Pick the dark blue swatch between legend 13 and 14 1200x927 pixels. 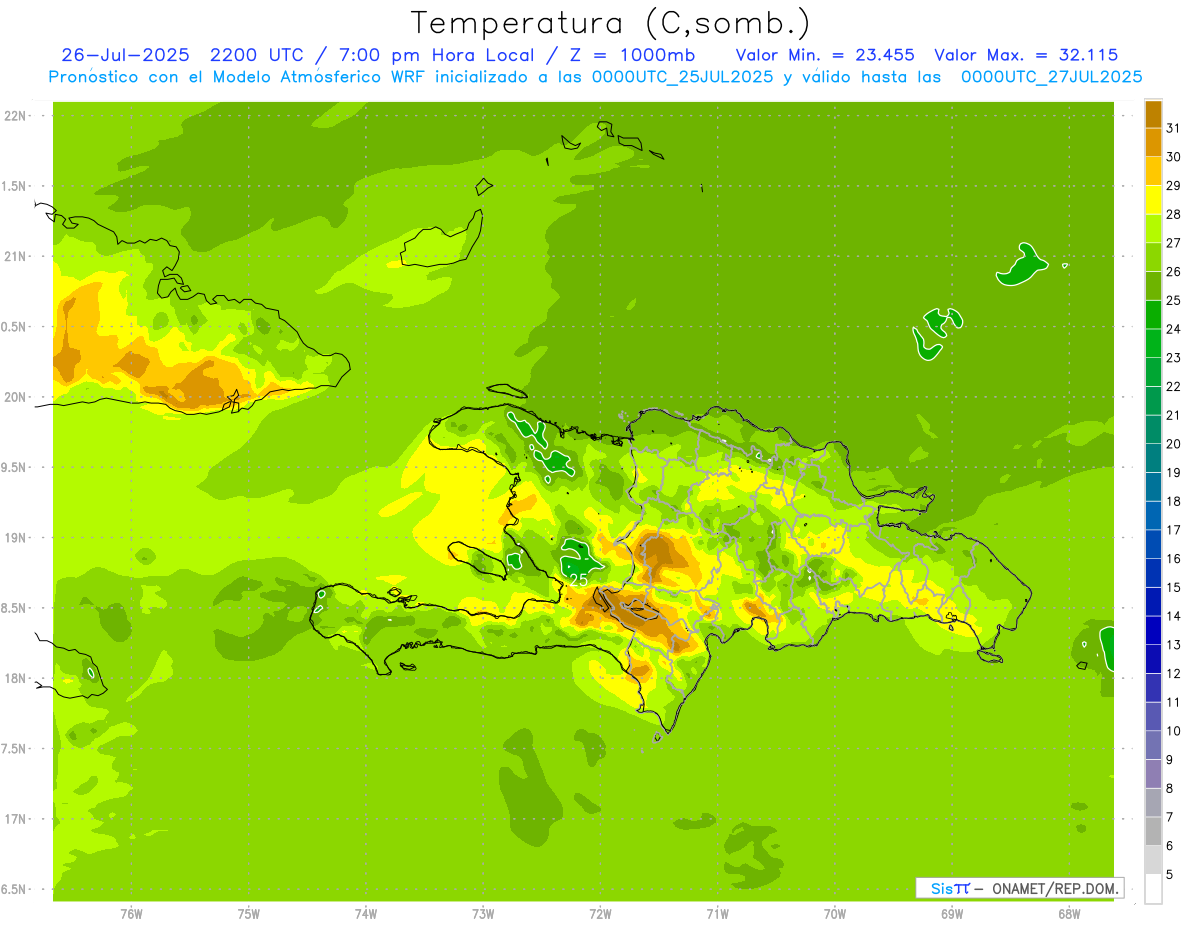click(1153, 630)
